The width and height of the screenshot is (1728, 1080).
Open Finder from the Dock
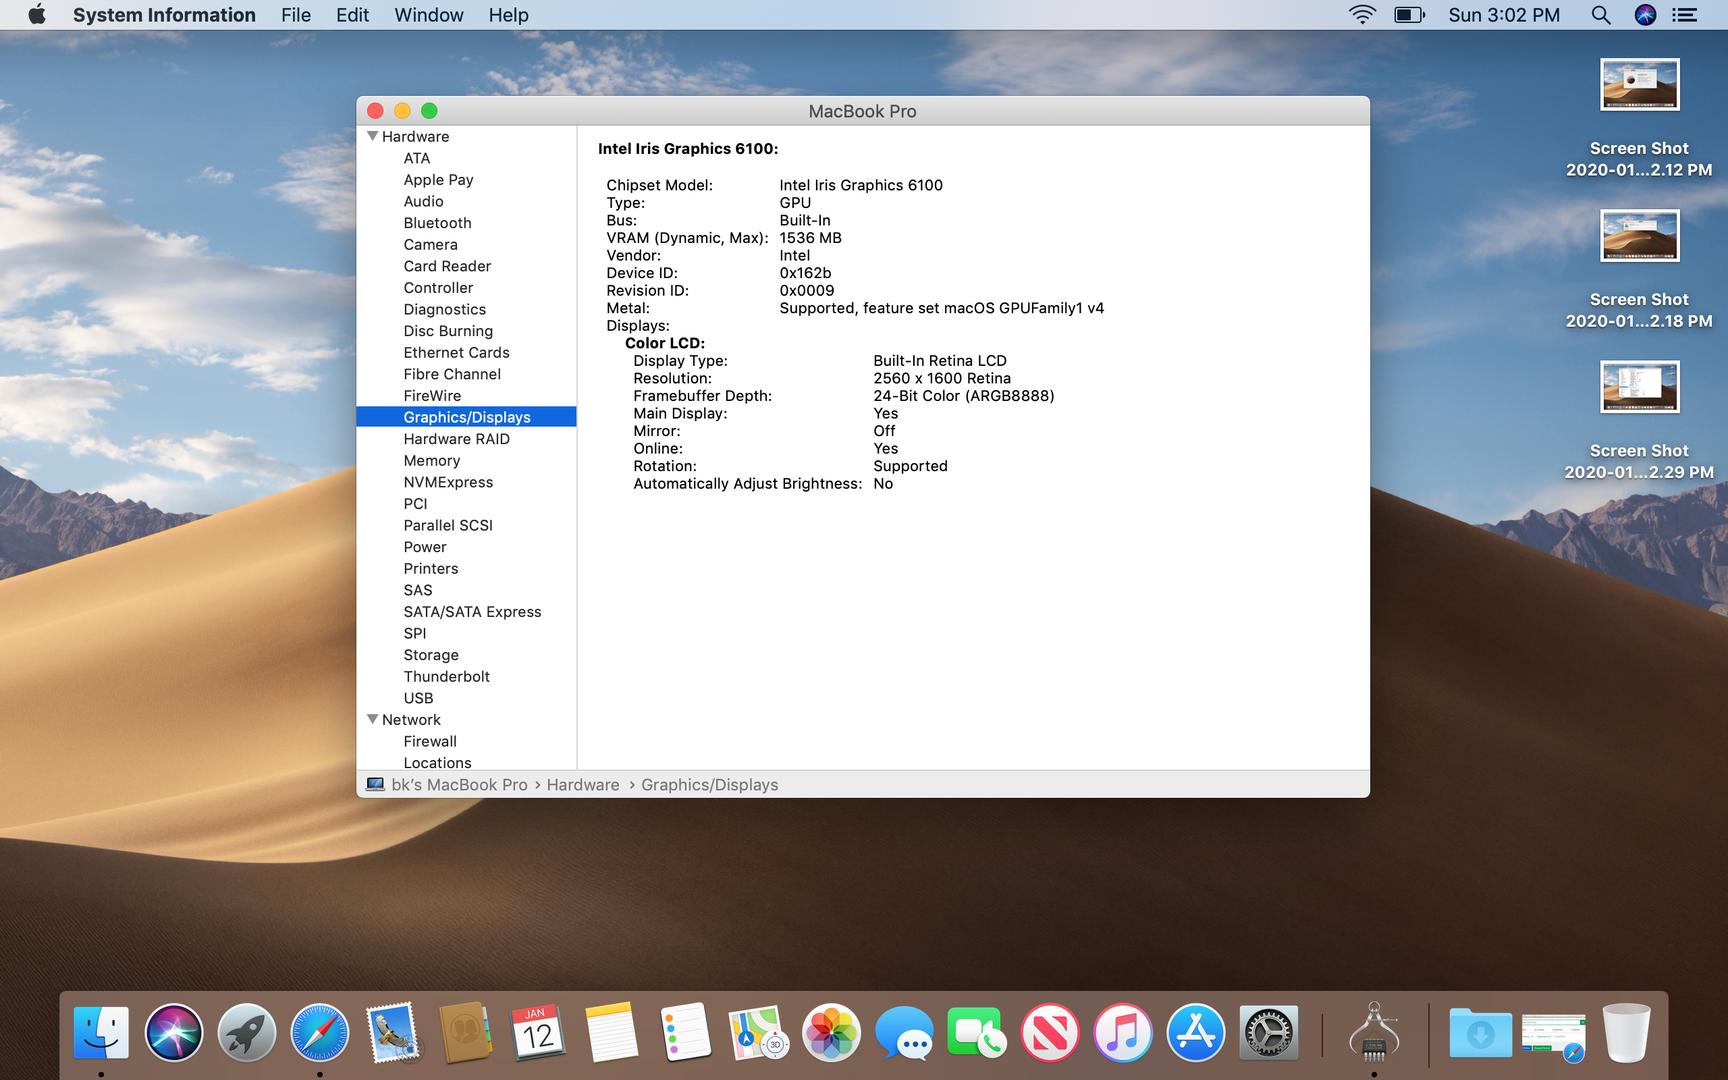pos(101,1033)
